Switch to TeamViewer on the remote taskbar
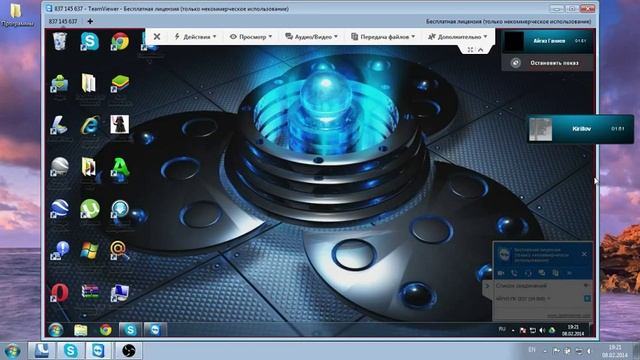This screenshot has width=640, height=360. pyautogui.click(x=155, y=330)
